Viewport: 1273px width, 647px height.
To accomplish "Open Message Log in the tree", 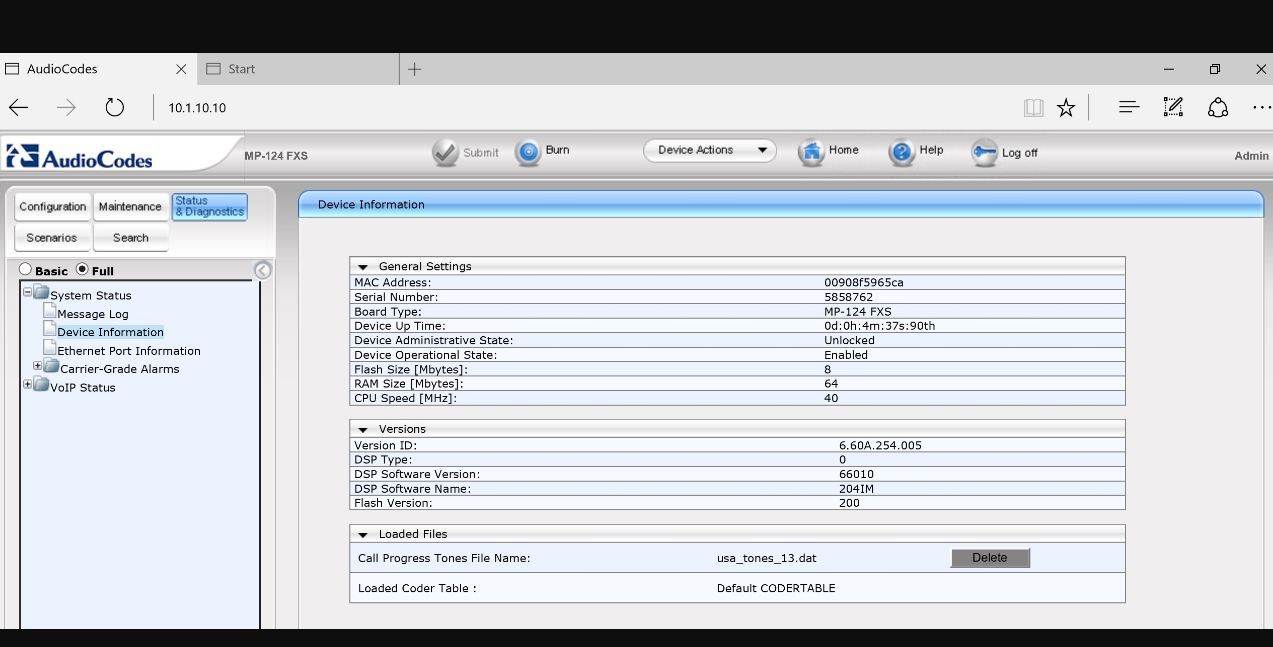I will click(93, 314).
